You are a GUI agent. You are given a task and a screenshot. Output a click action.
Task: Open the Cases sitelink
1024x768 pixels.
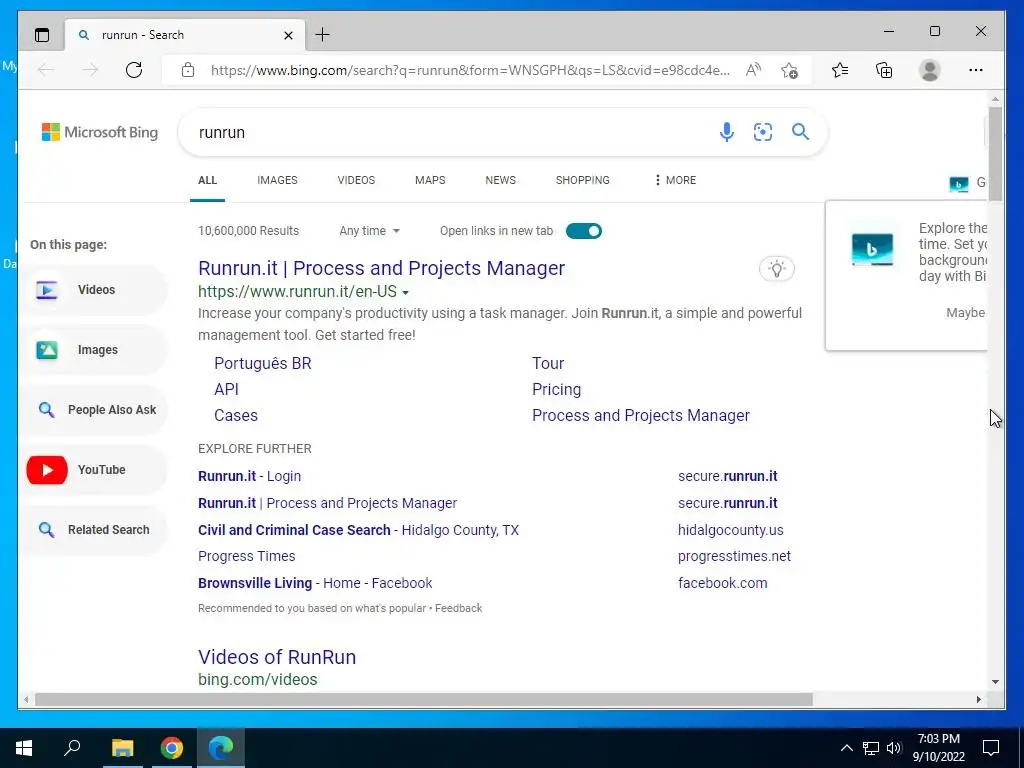pos(236,416)
